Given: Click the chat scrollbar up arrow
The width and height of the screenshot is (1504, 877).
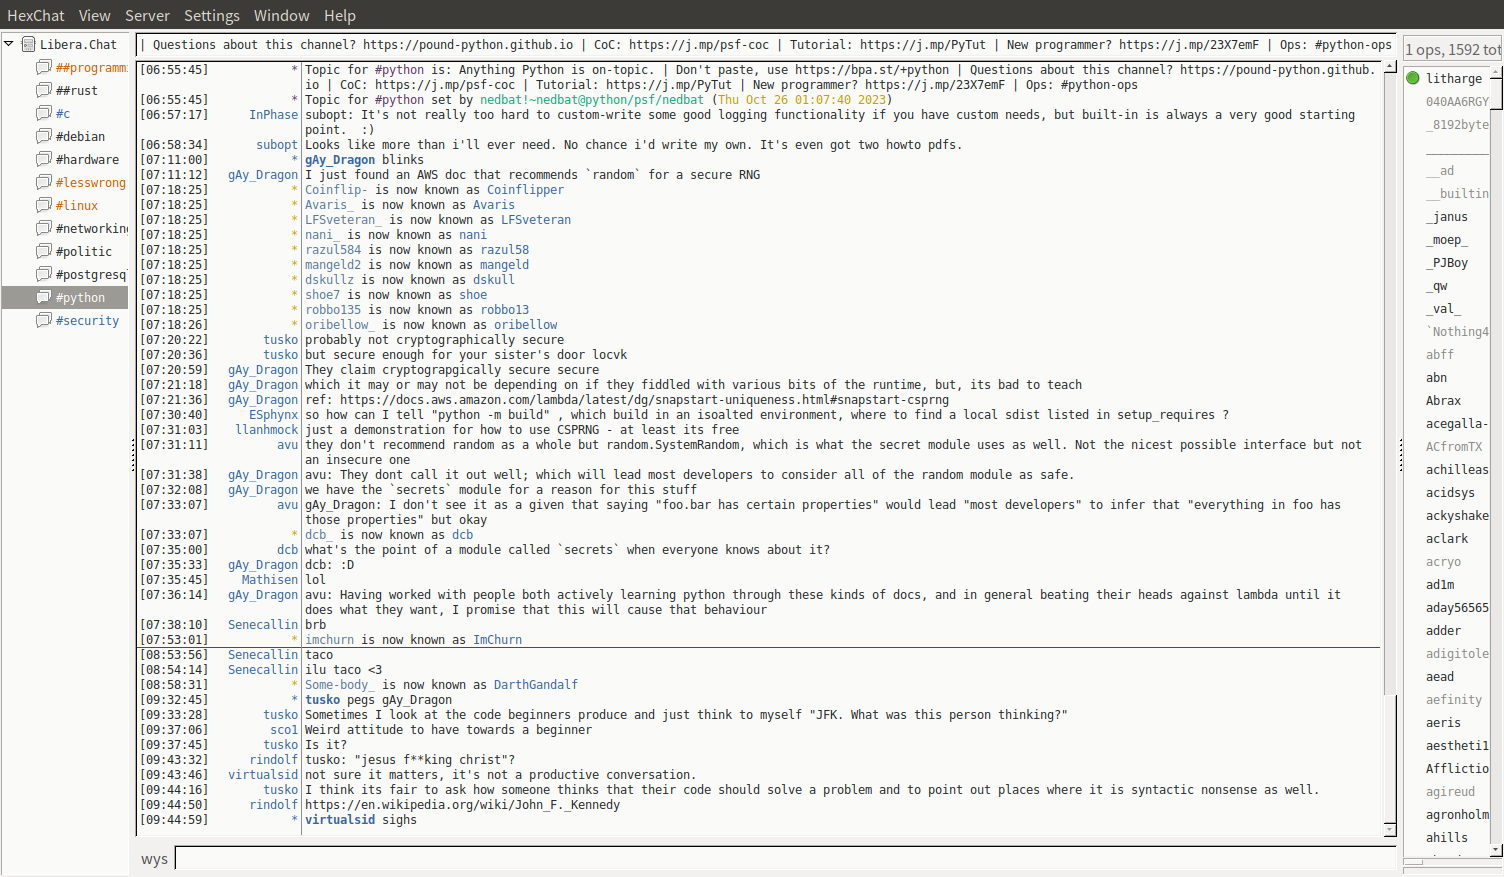Looking at the screenshot, I should click(x=1390, y=68).
